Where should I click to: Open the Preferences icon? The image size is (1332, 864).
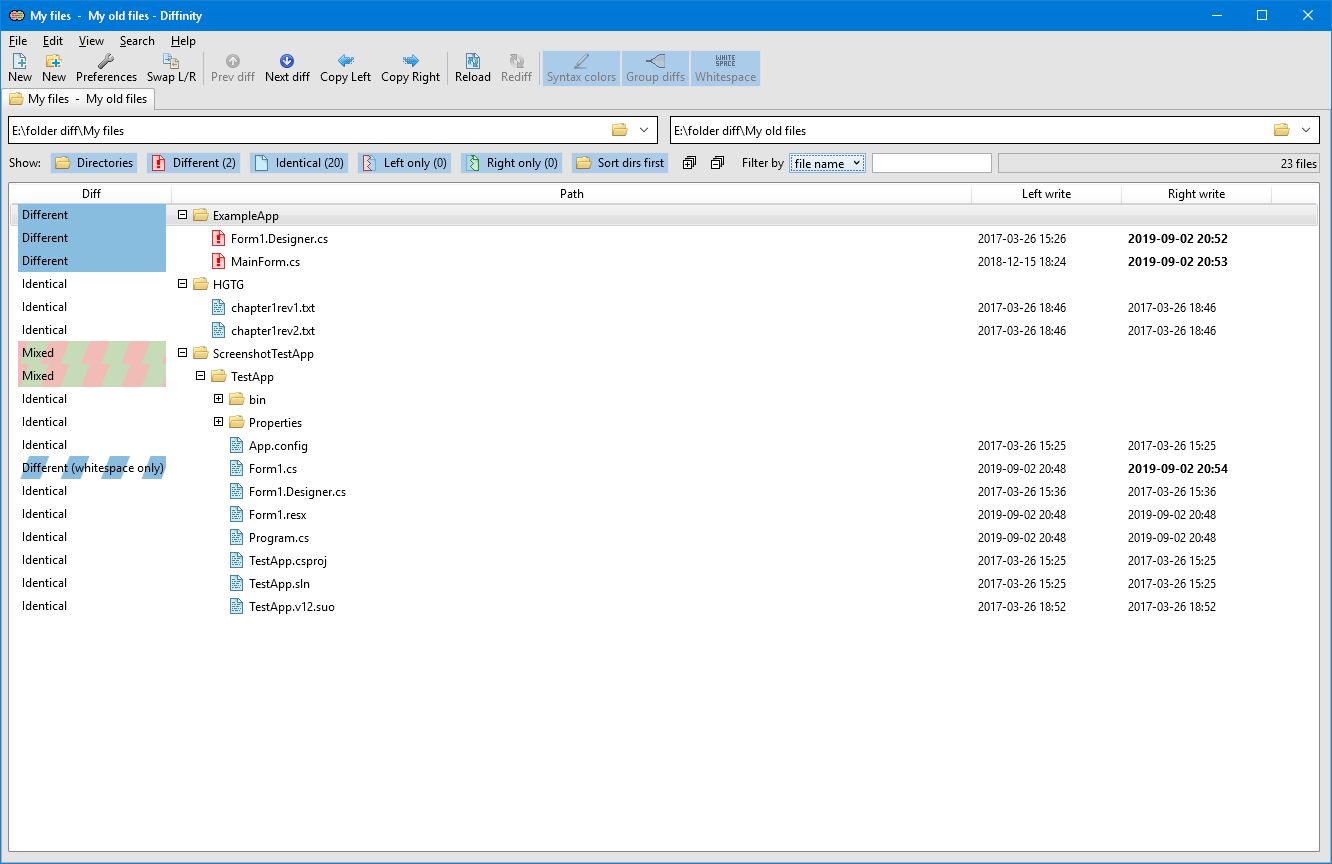coord(105,68)
